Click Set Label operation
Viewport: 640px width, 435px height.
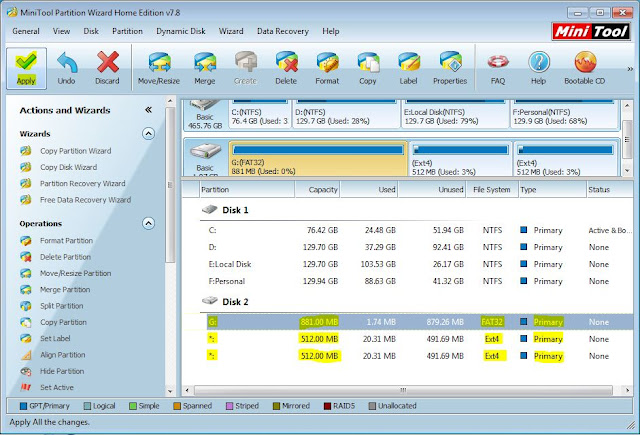click(x=55, y=339)
